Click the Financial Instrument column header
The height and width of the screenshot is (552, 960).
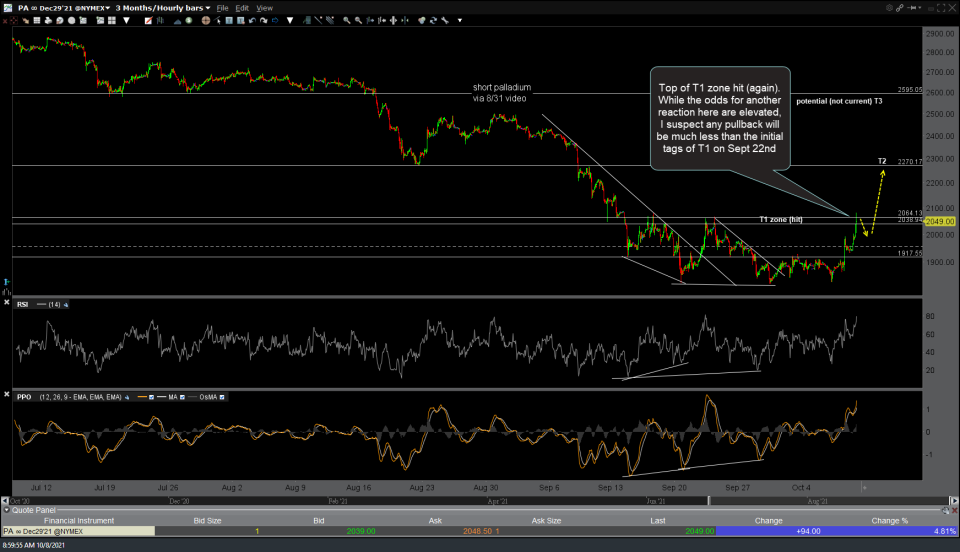click(x=77, y=520)
